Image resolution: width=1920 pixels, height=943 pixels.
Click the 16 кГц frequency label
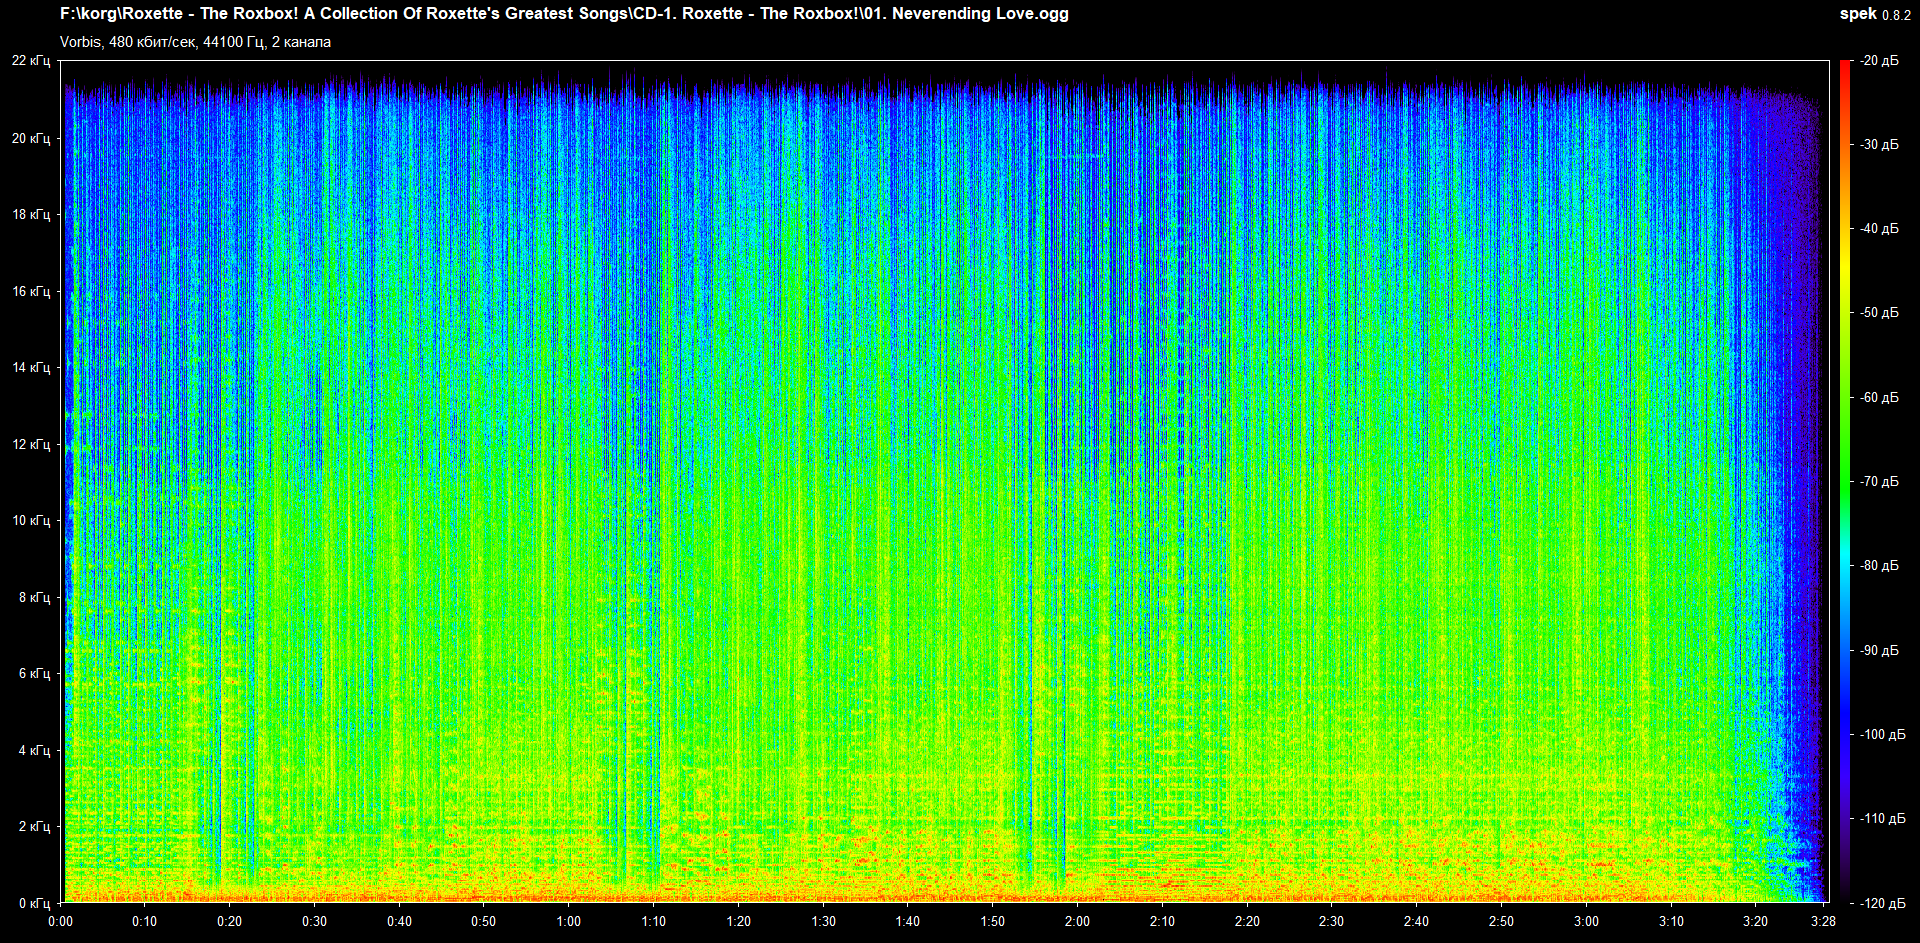click(x=31, y=291)
